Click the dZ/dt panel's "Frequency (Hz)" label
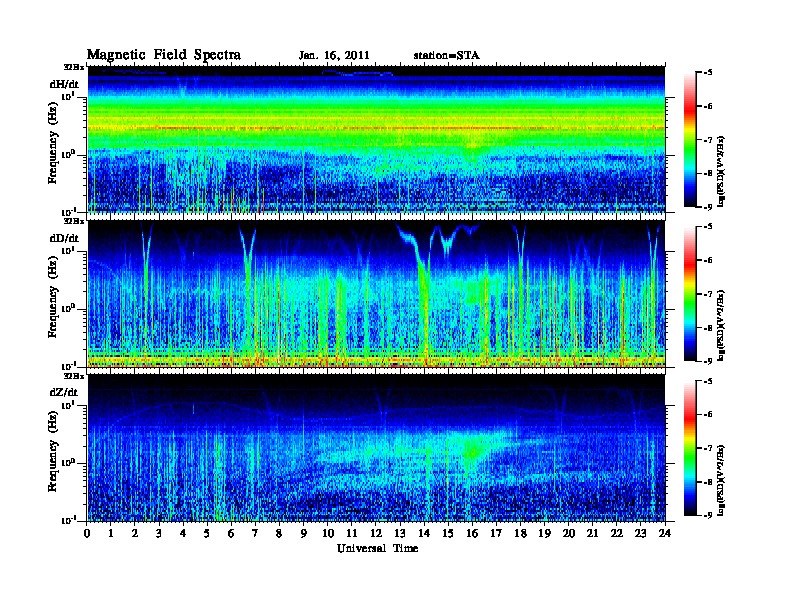This screenshot has height=612, width=792. coord(53,452)
